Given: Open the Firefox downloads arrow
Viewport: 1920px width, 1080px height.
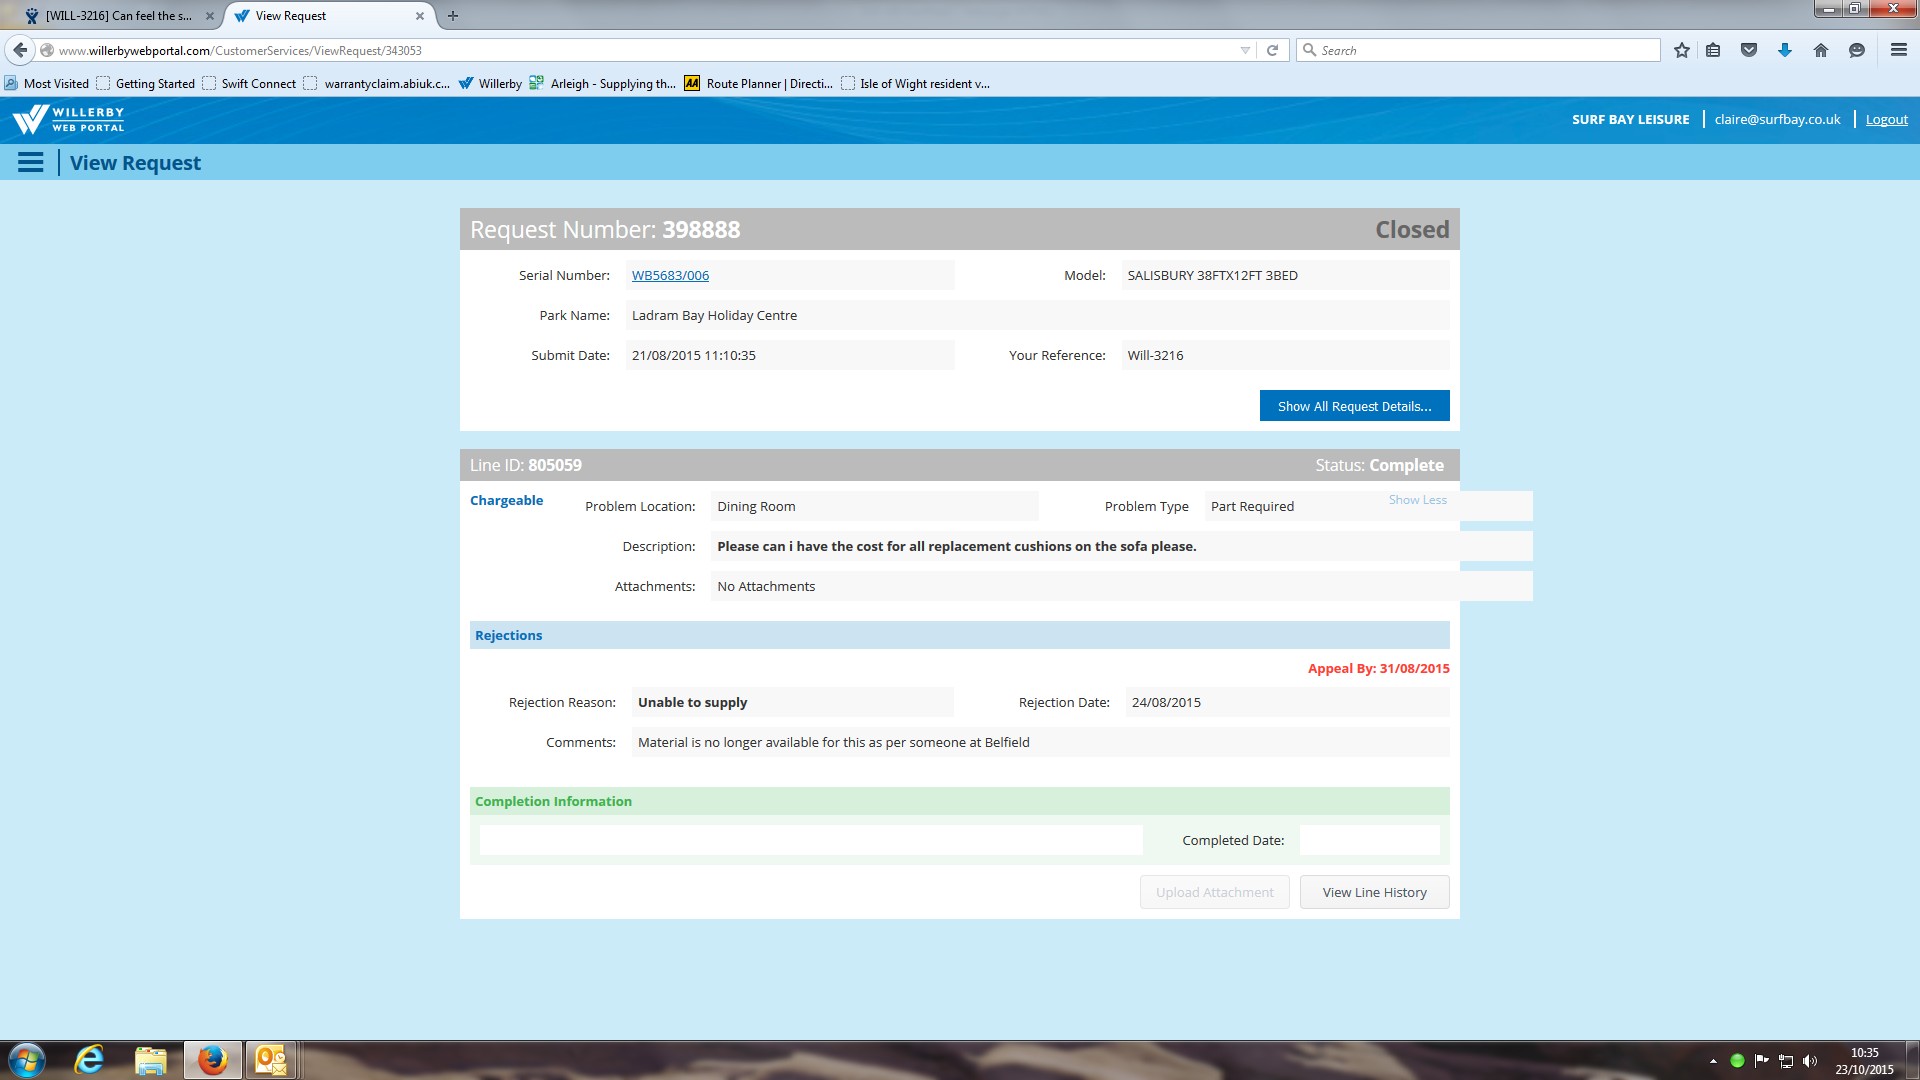Looking at the screenshot, I should pyautogui.click(x=1785, y=50).
